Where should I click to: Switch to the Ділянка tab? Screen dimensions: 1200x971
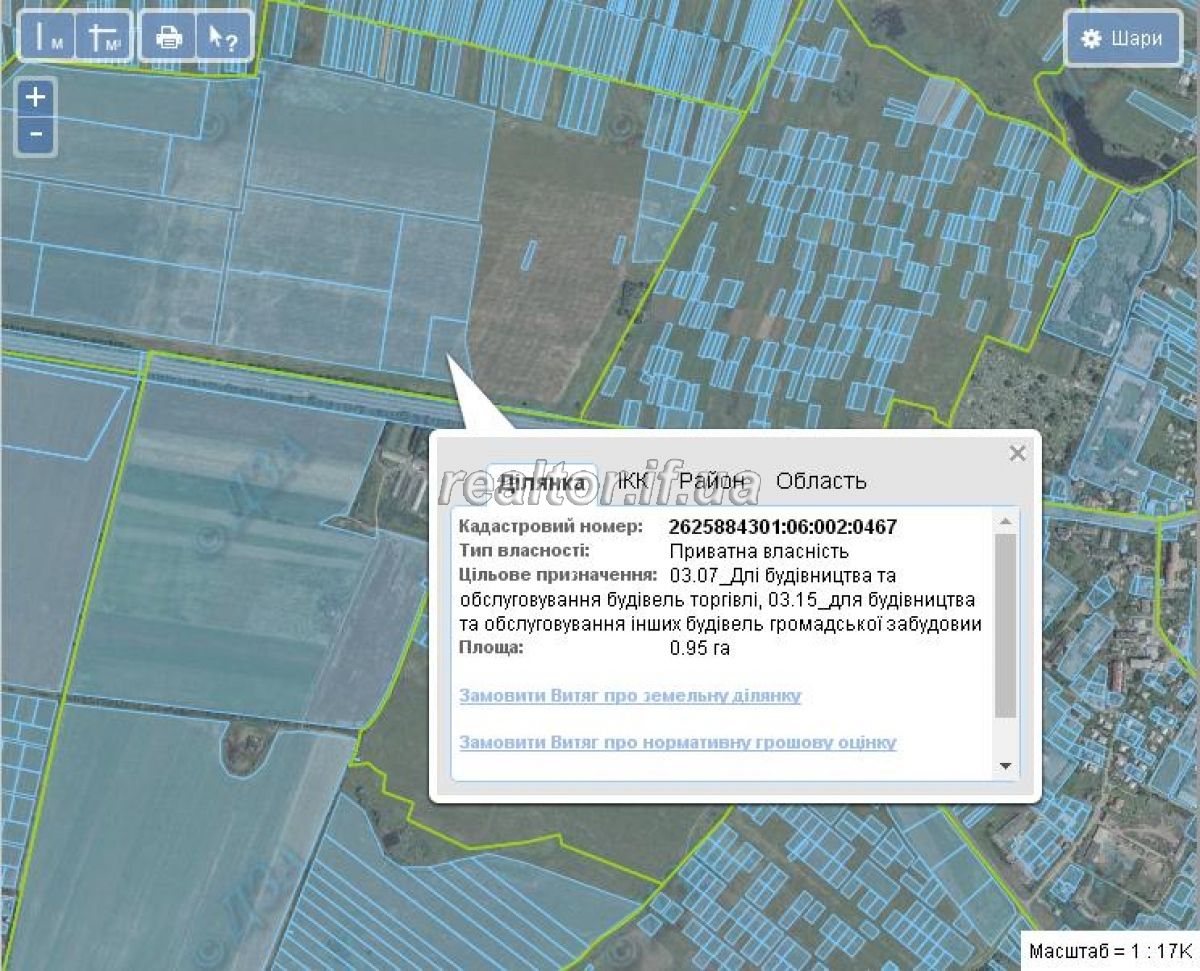[x=541, y=481]
